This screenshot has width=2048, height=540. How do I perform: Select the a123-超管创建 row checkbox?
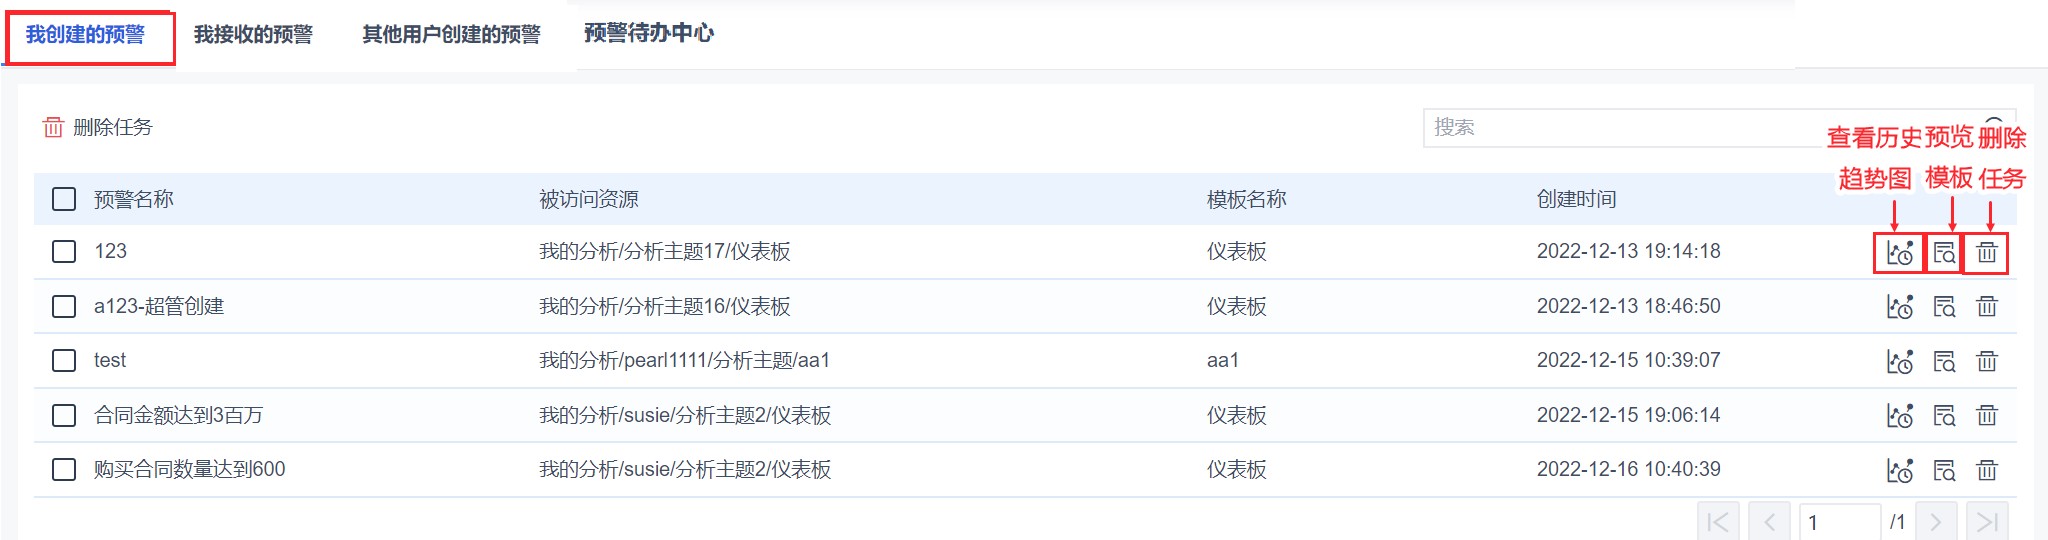64,306
